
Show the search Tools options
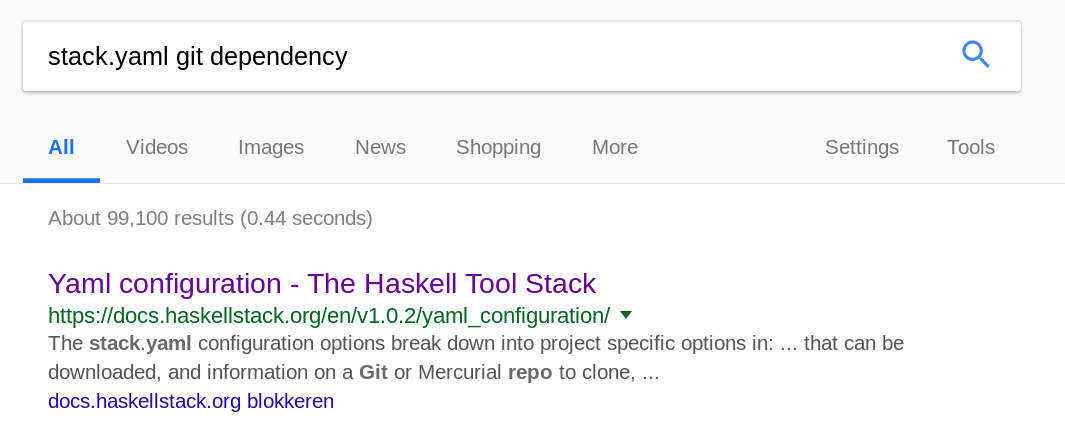tap(971, 147)
